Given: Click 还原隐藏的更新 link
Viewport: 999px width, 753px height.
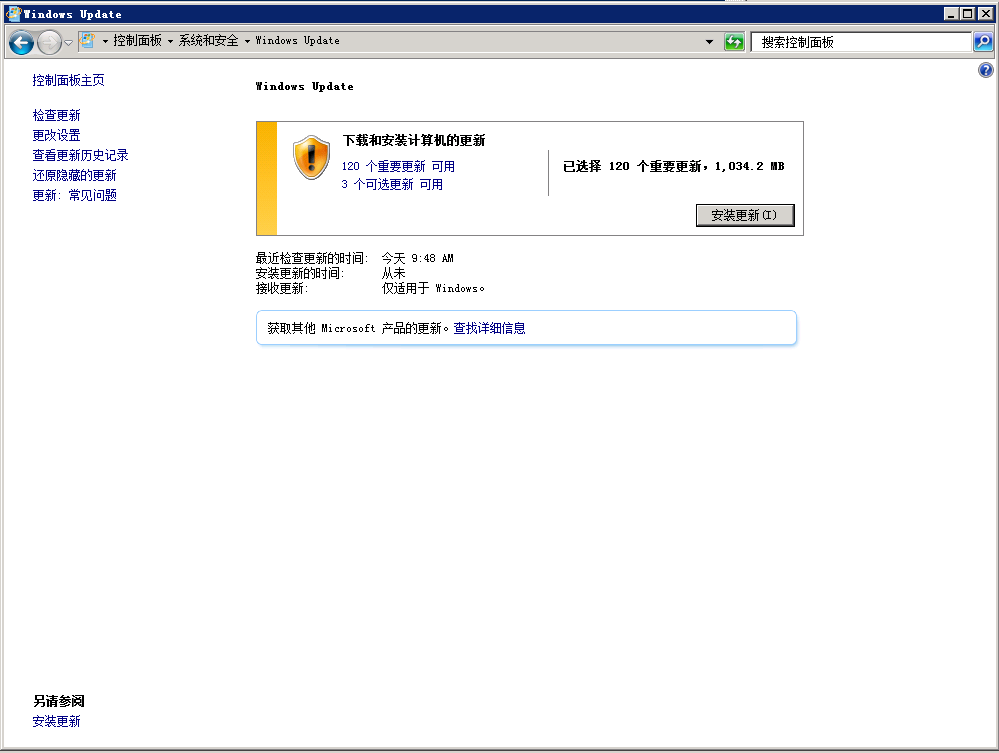Looking at the screenshot, I should [x=74, y=175].
